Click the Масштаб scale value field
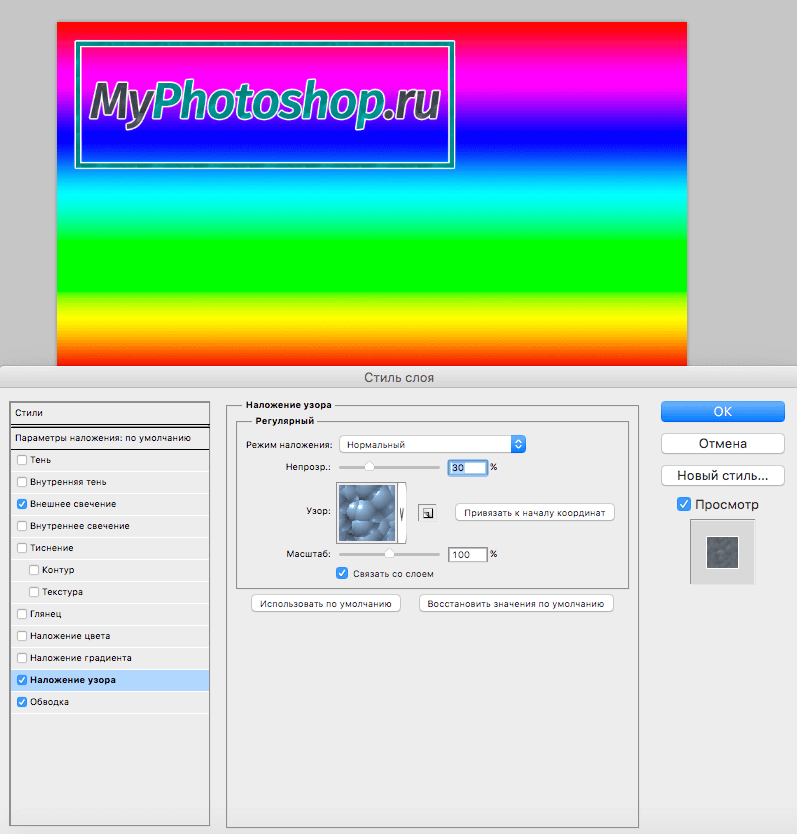Viewport: 797px width, 834px height. (468, 554)
